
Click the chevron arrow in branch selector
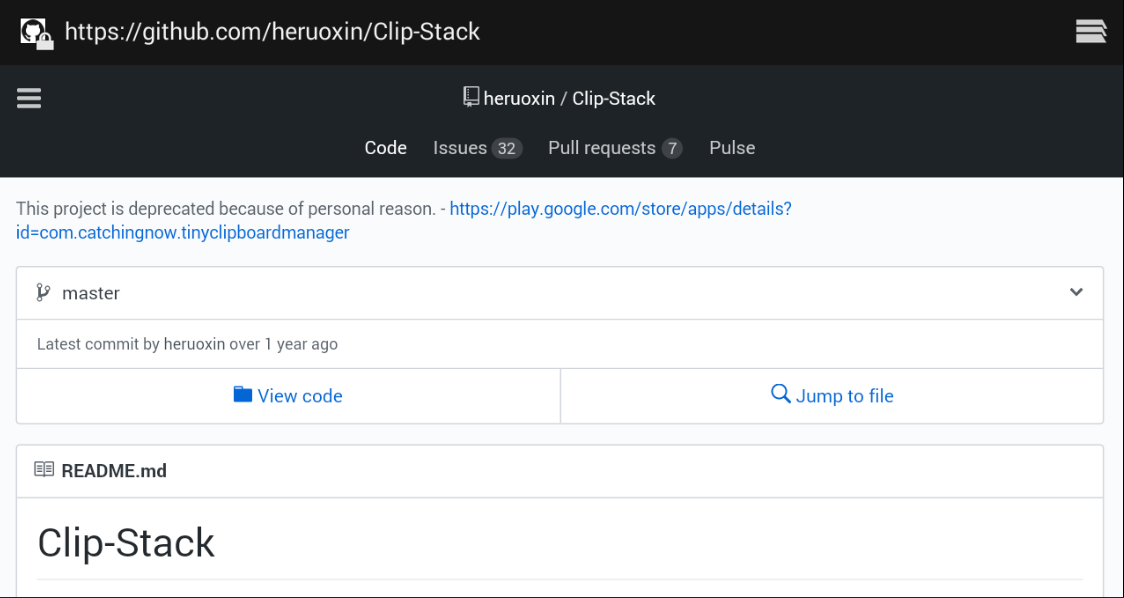click(x=1076, y=292)
